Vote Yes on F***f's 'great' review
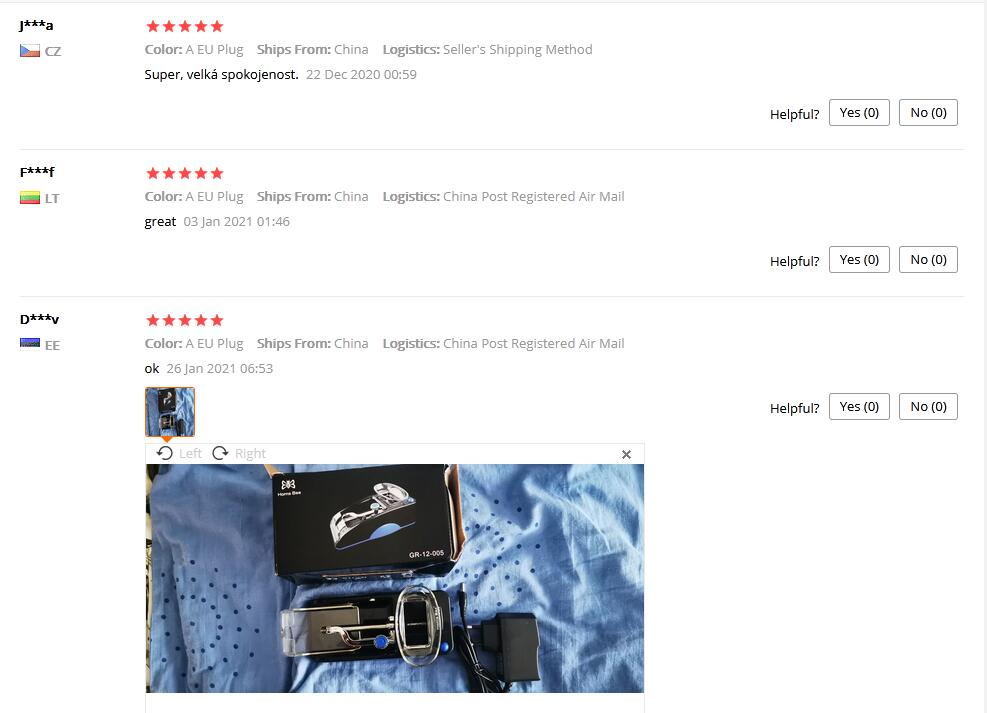987x713 pixels. click(859, 259)
